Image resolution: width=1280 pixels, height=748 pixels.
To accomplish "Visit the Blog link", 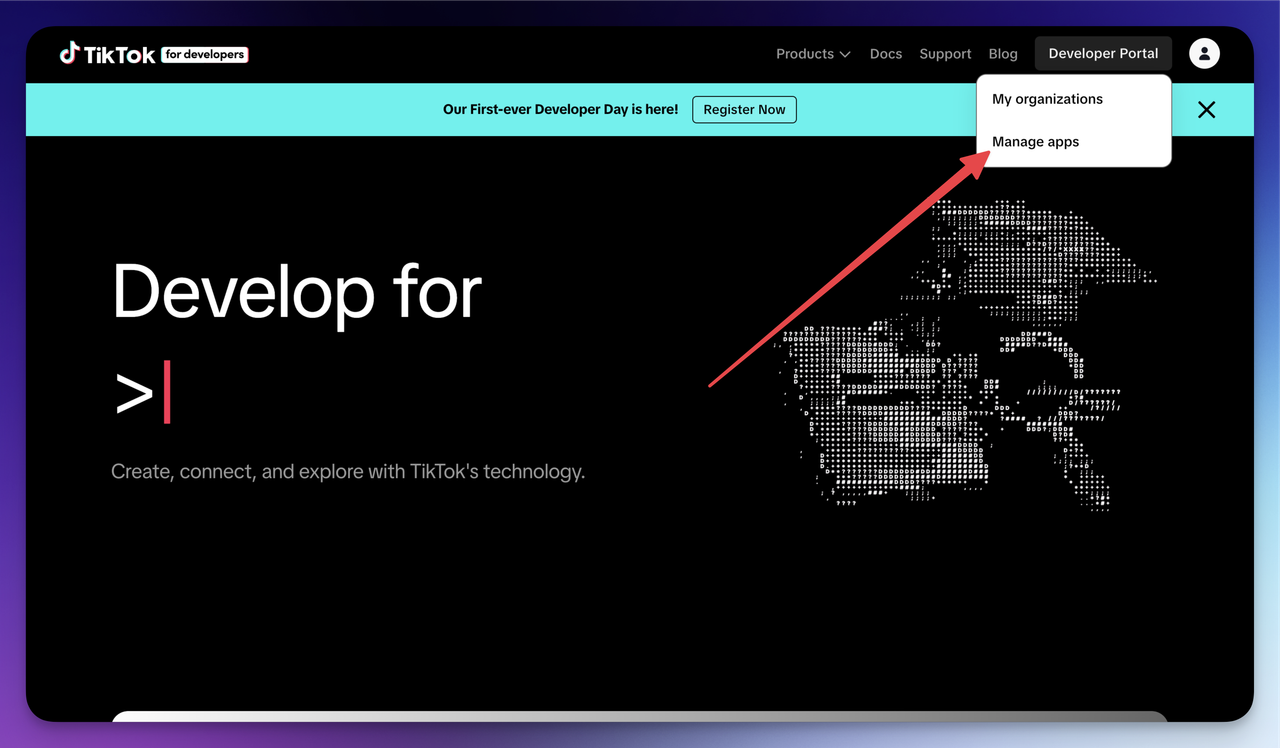I will (x=1003, y=54).
